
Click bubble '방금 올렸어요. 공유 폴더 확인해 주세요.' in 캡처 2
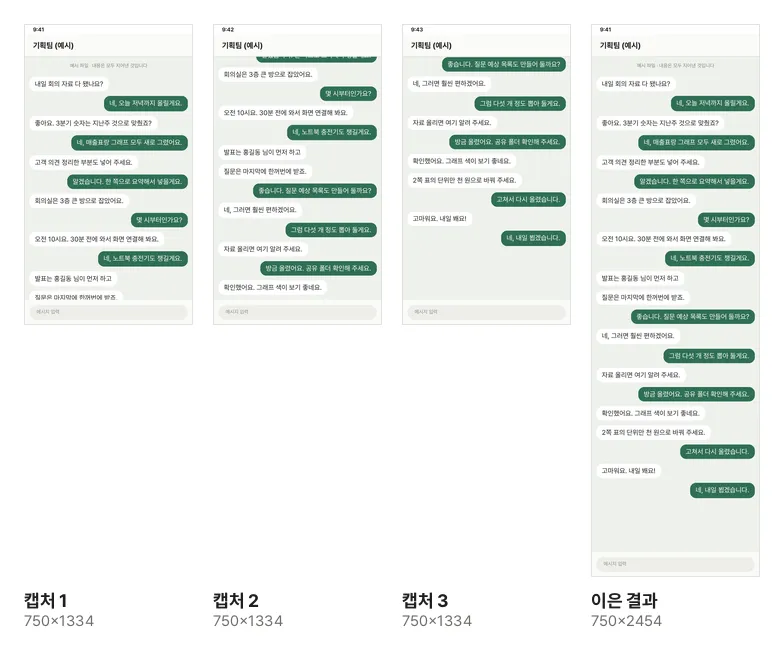click(x=318, y=268)
